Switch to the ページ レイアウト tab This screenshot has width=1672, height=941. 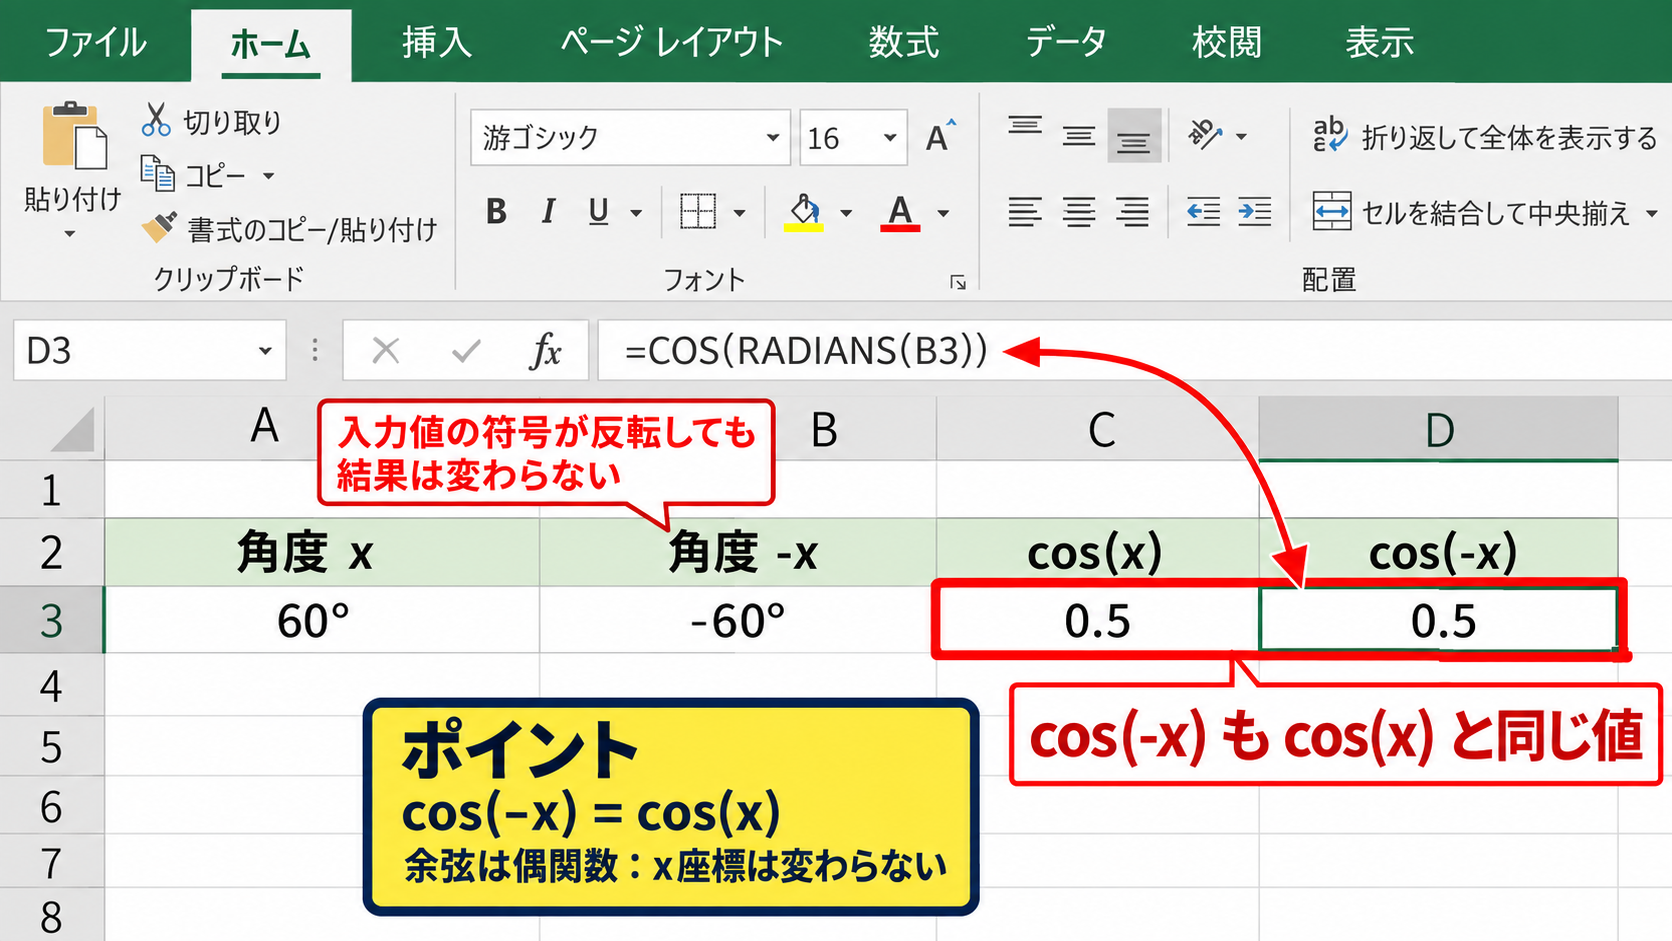671,42
